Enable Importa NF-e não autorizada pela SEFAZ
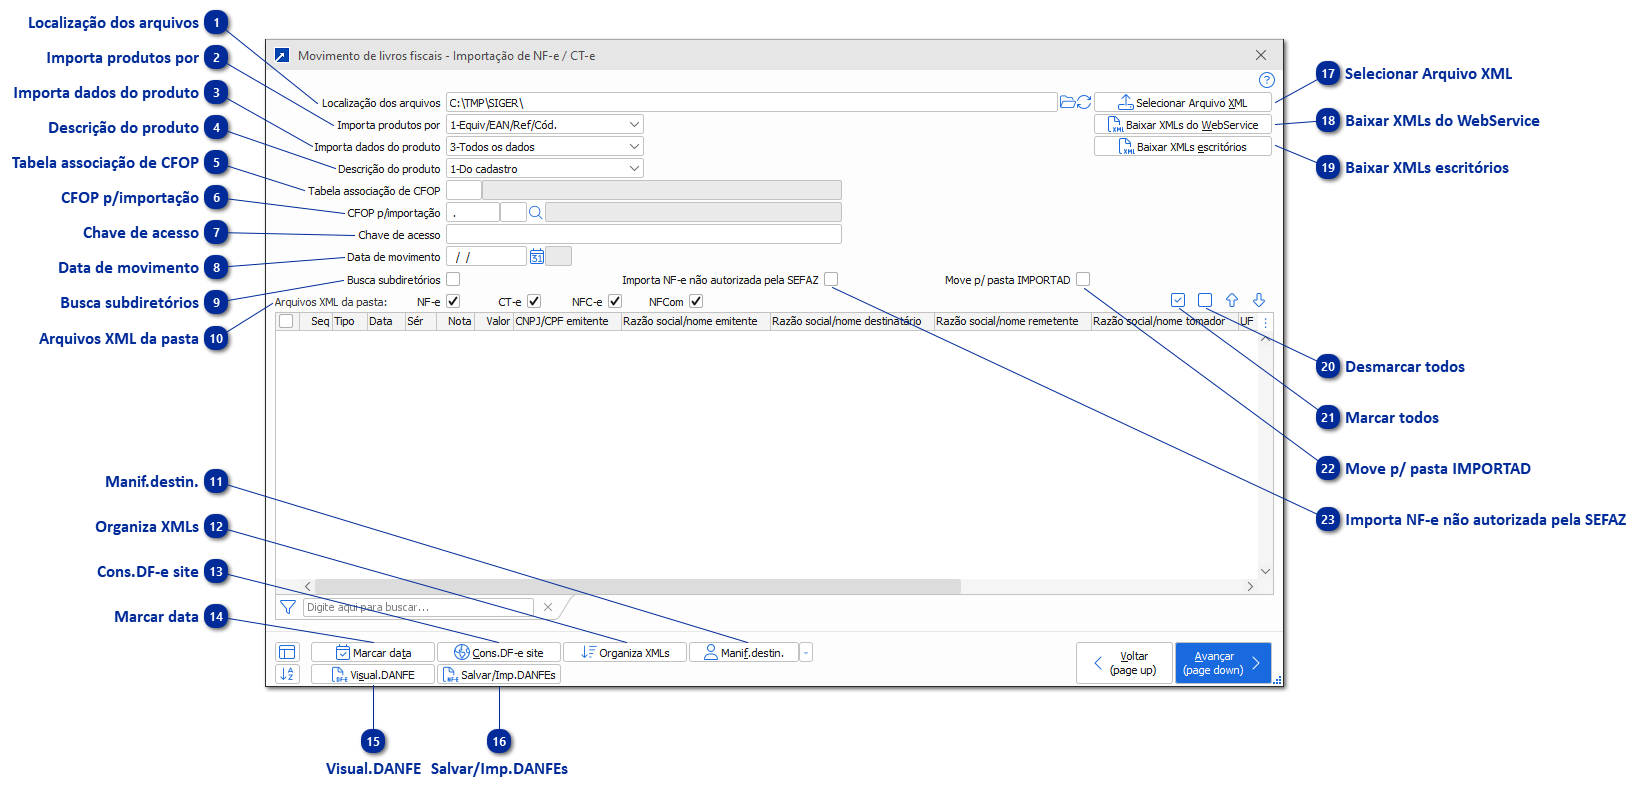The width and height of the screenshot is (1642, 795). tap(831, 279)
